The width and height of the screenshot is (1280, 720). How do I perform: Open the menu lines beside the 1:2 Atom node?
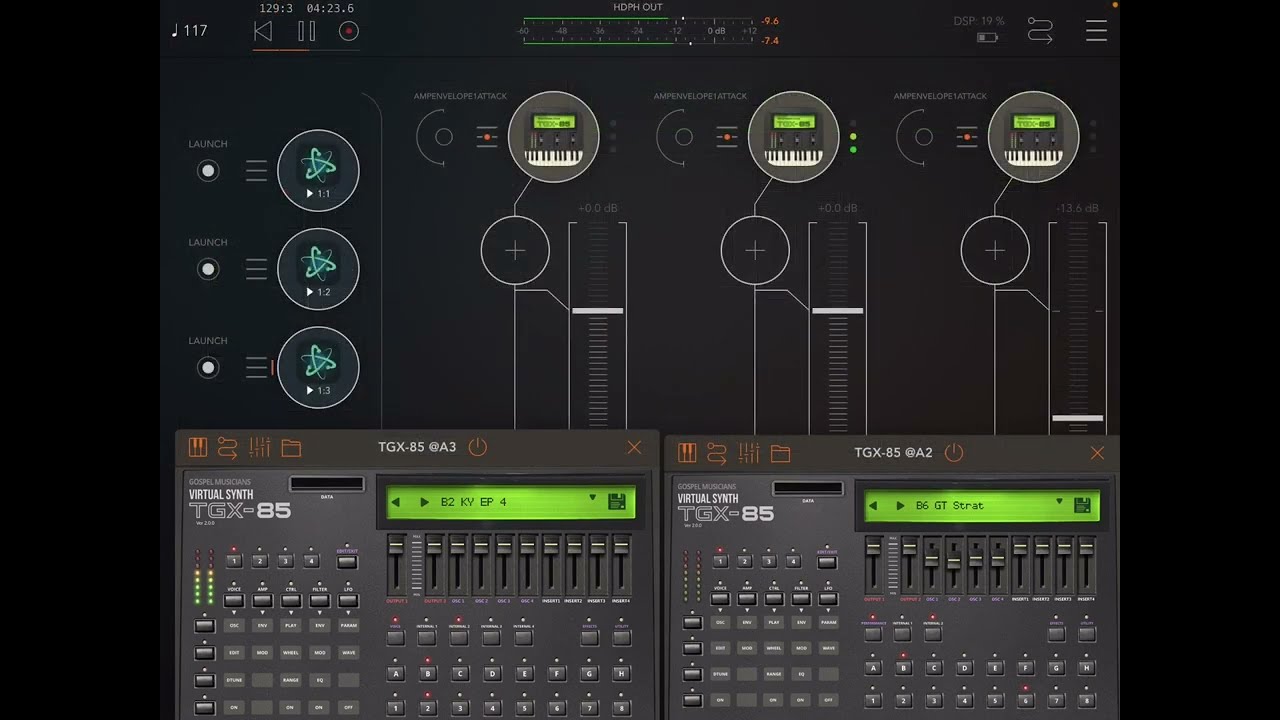click(x=257, y=269)
